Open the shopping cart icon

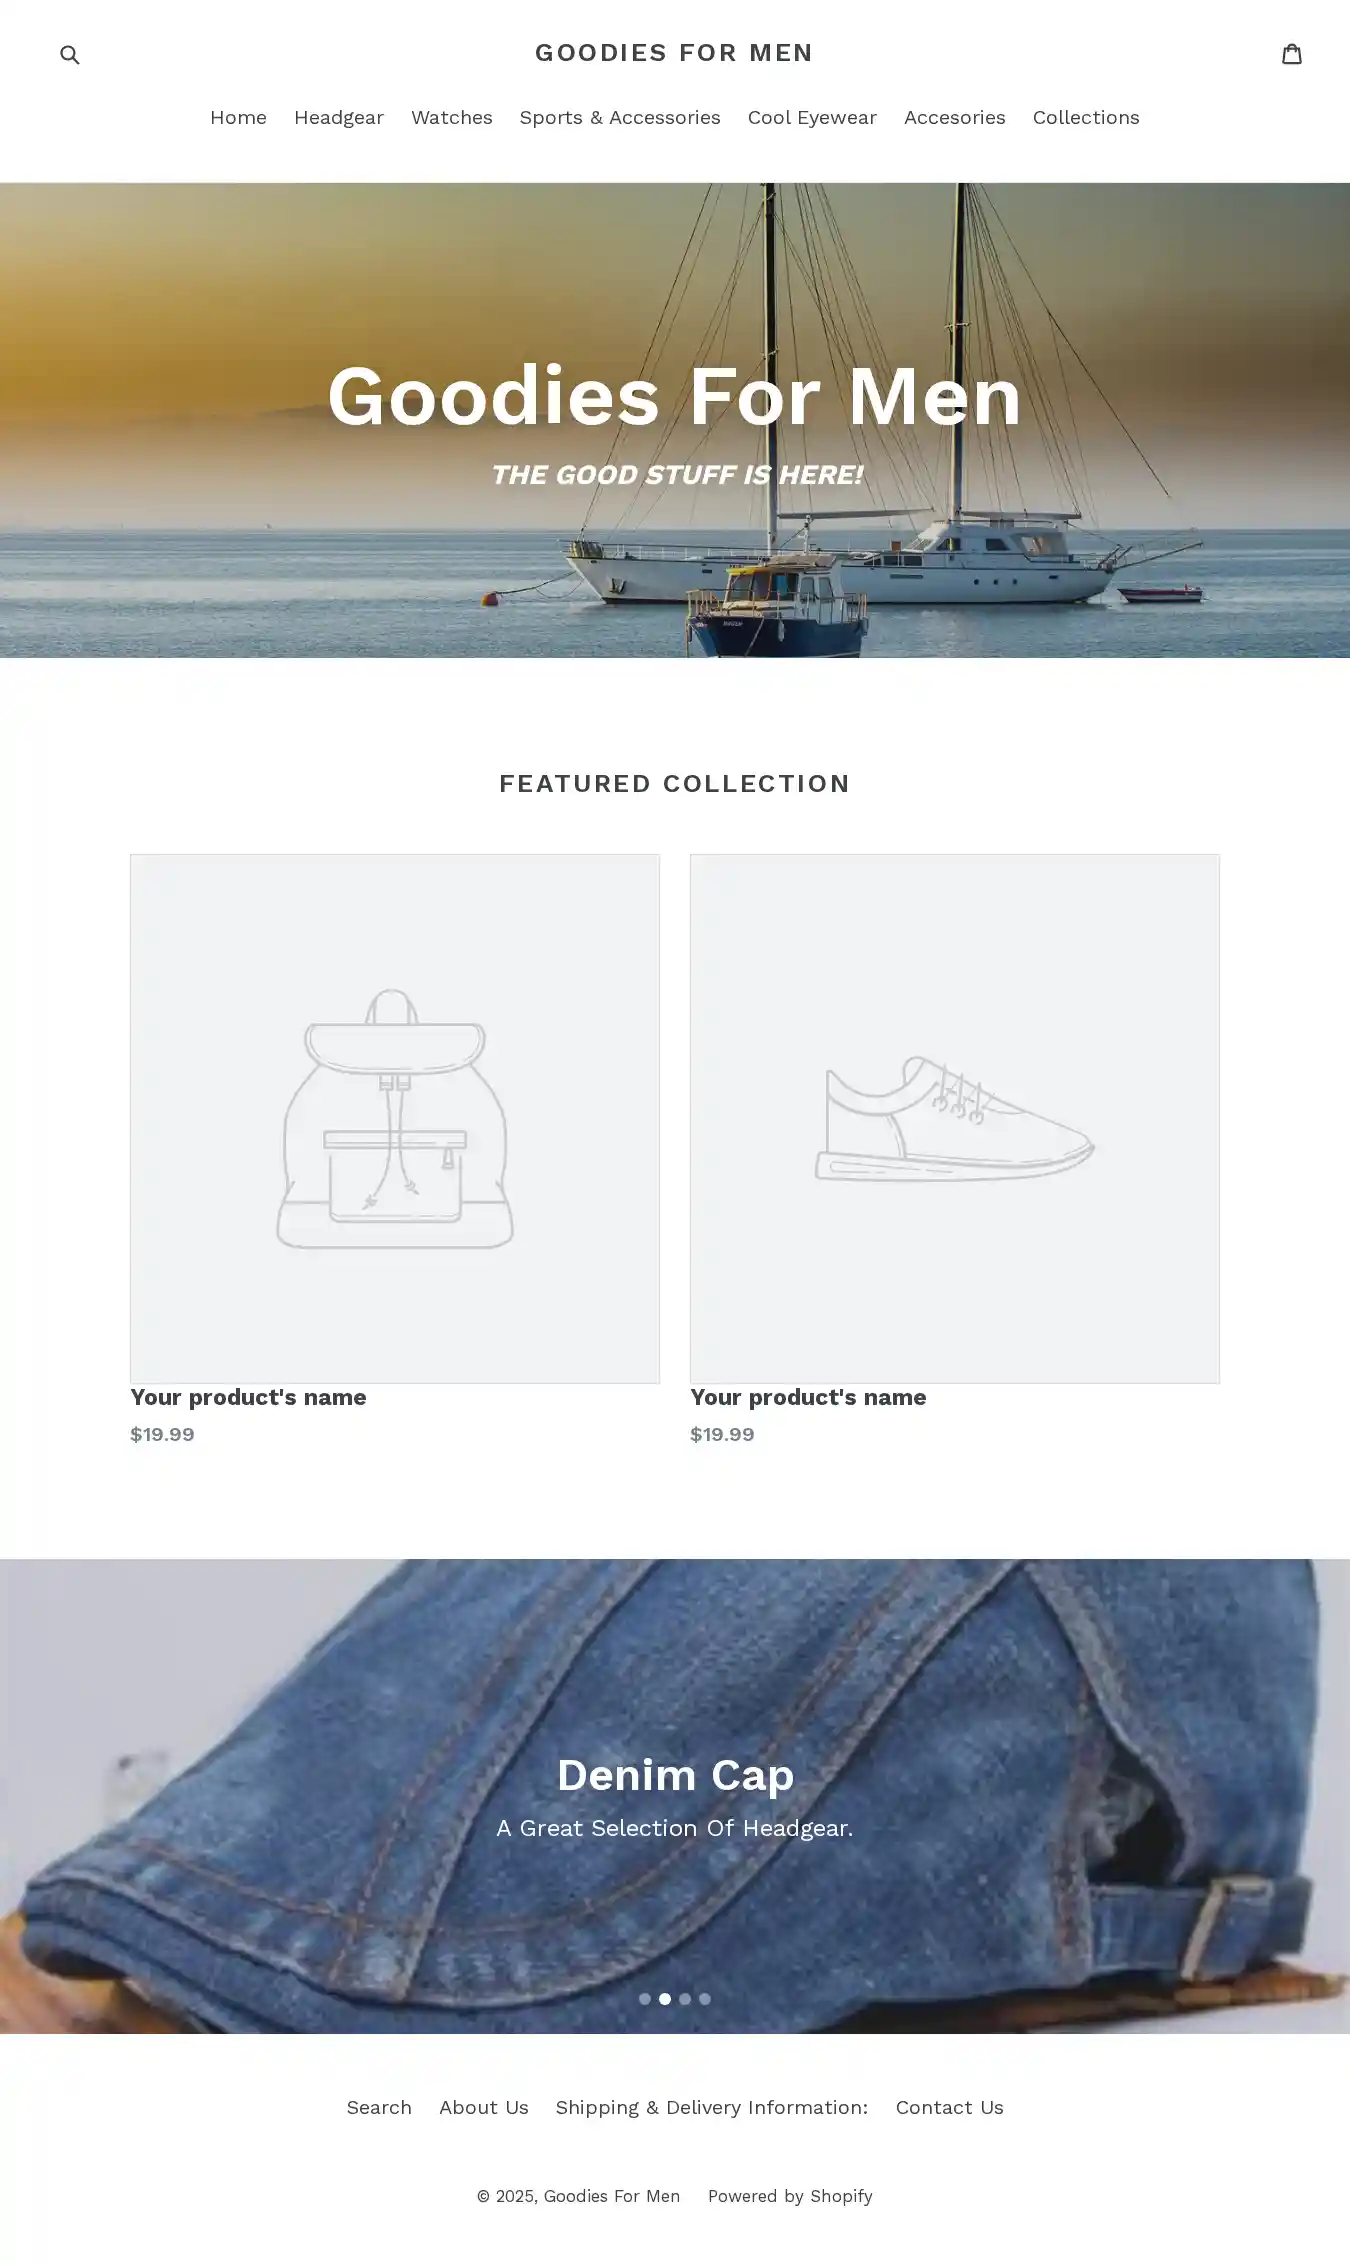click(1292, 53)
